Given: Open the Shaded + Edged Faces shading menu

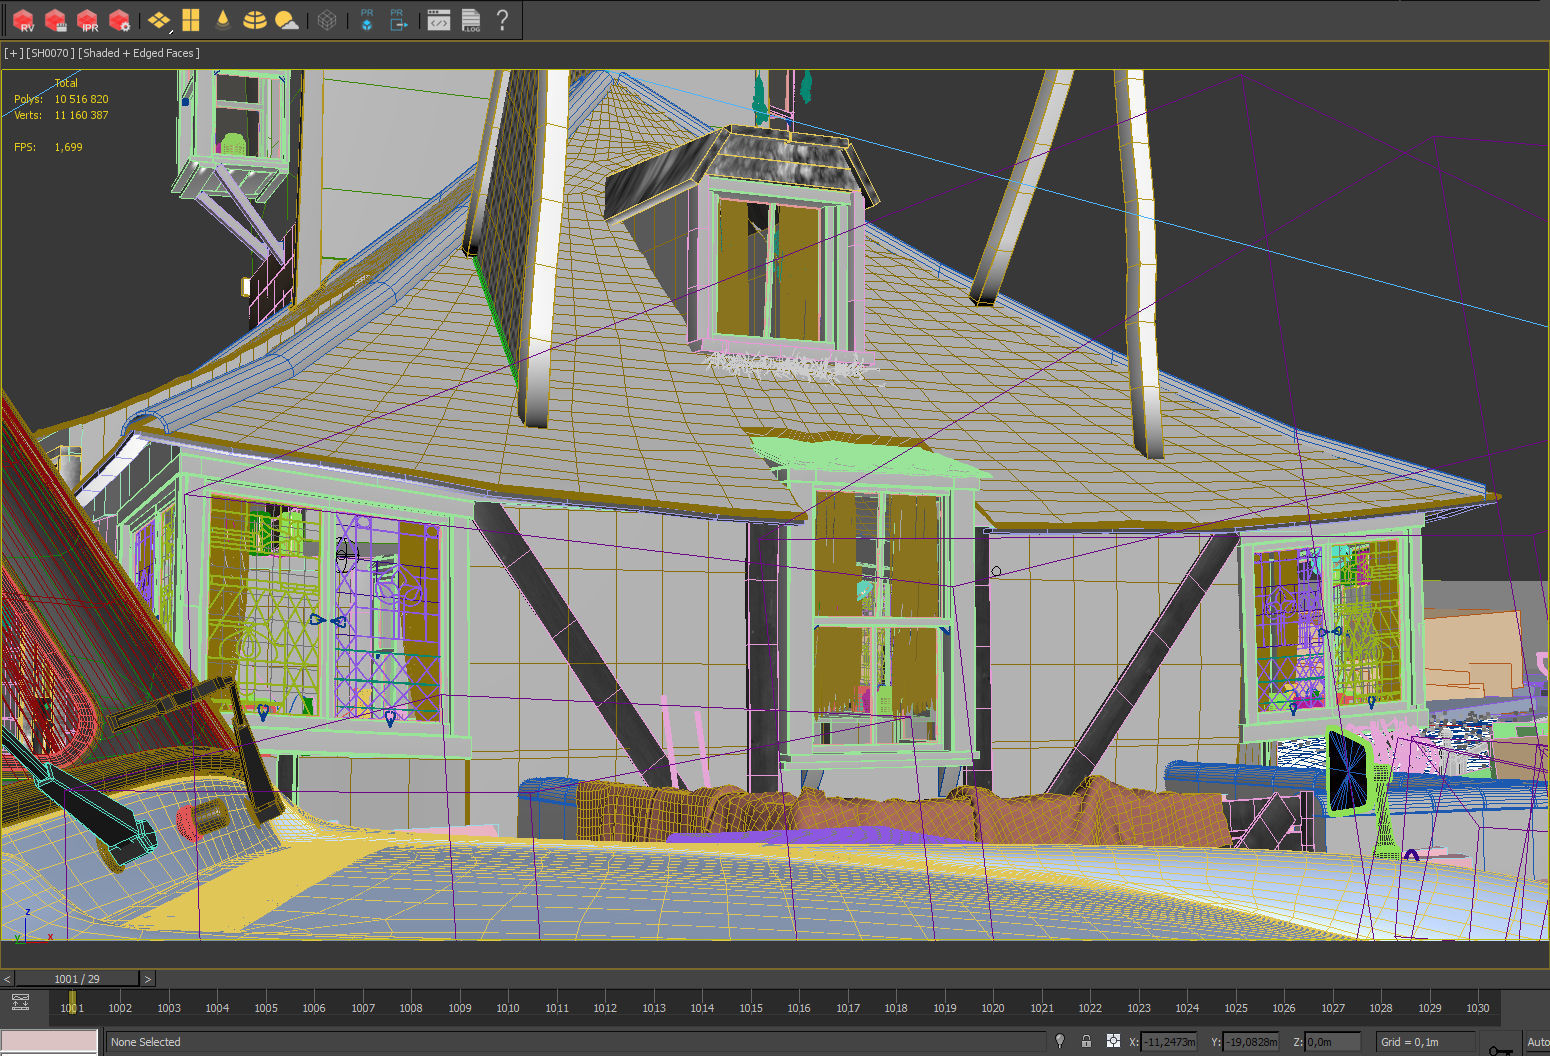Looking at the screenshot, I should [x=139, y=53].
